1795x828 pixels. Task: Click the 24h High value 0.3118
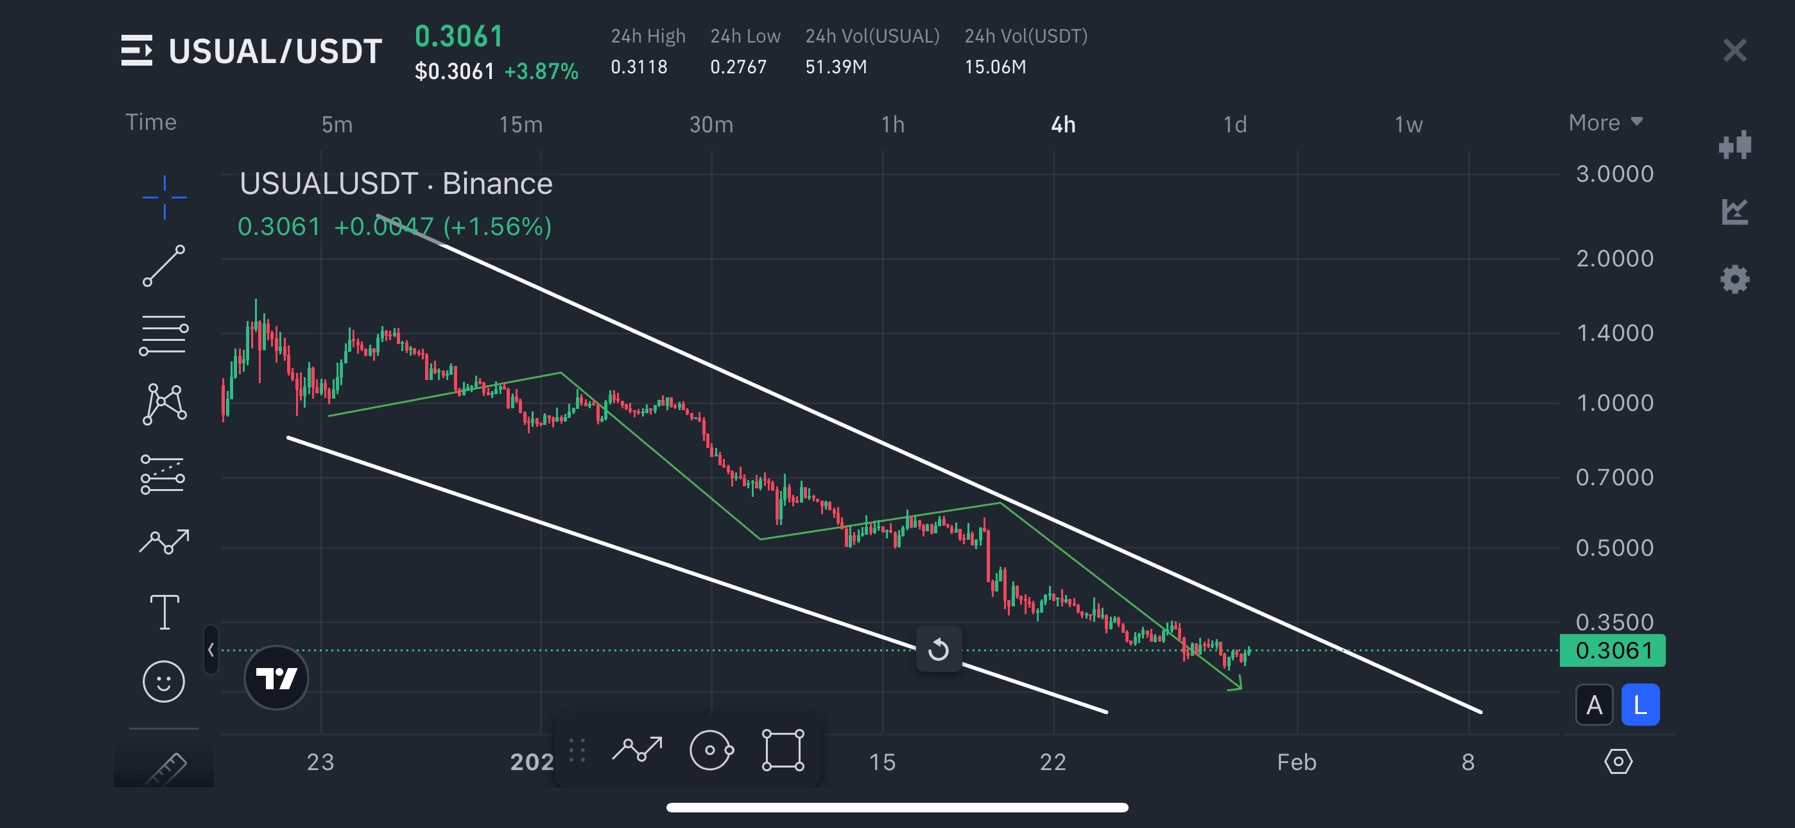click(x=639, y=67)
